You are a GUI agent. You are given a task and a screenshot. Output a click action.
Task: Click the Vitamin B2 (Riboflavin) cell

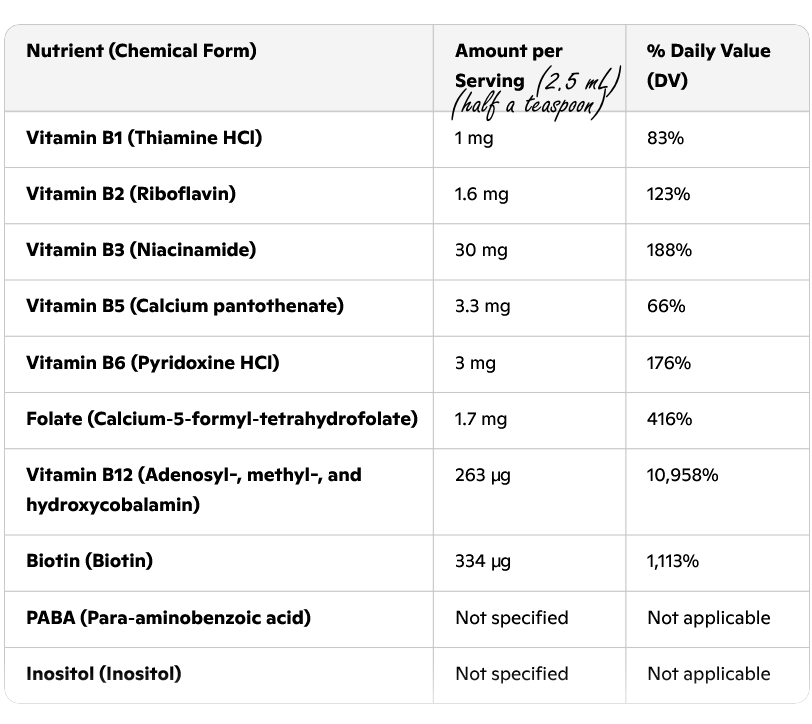131,194
